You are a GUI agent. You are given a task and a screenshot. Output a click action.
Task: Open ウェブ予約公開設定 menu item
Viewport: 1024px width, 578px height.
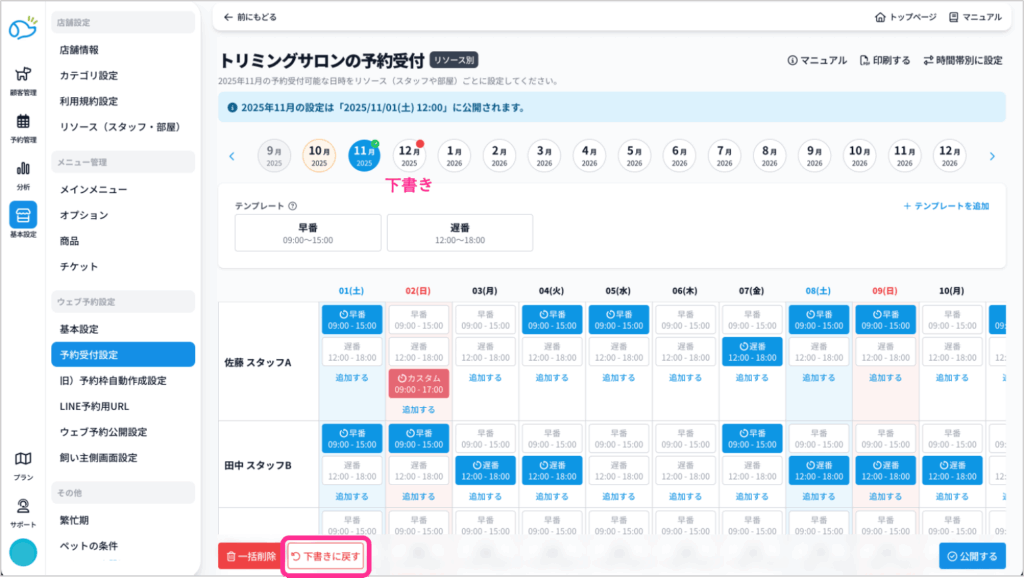(103, 432)
